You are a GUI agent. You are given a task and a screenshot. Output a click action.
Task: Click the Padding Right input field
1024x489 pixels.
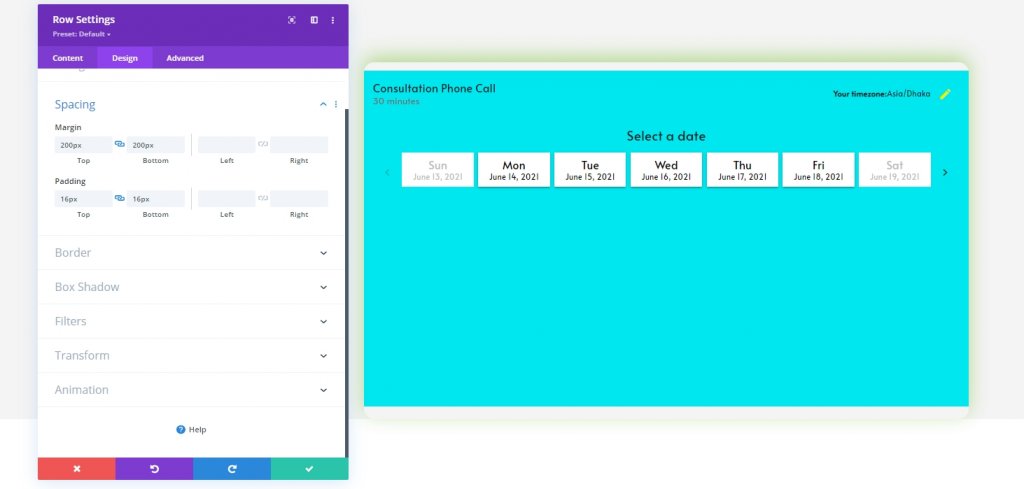click(299, 198)
